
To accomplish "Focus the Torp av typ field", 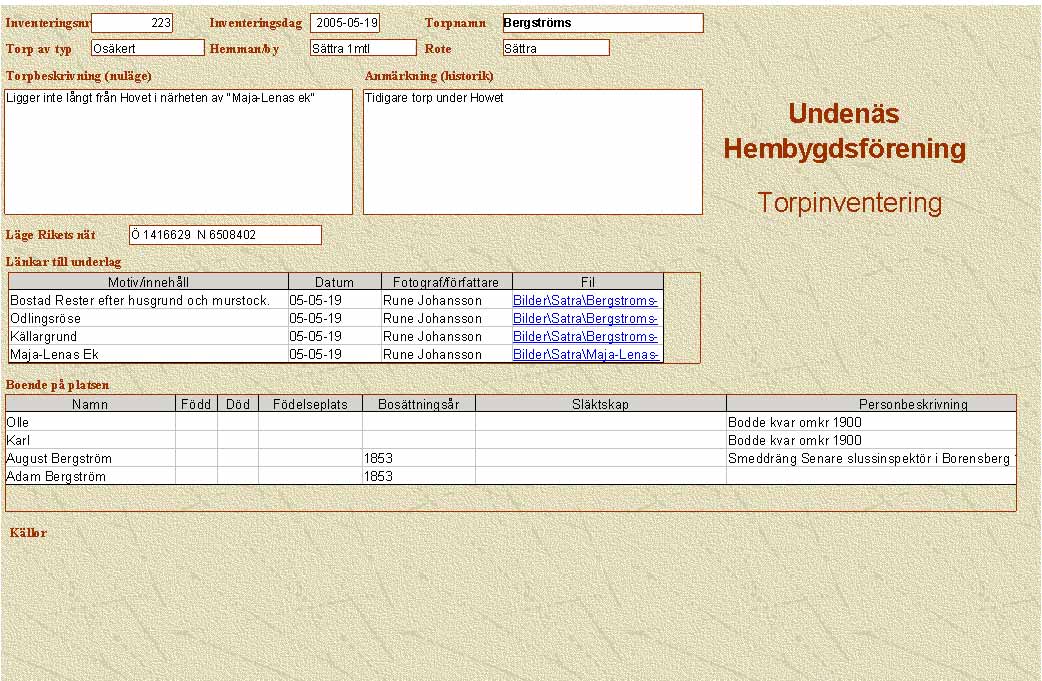I will (x=147, y=48).
